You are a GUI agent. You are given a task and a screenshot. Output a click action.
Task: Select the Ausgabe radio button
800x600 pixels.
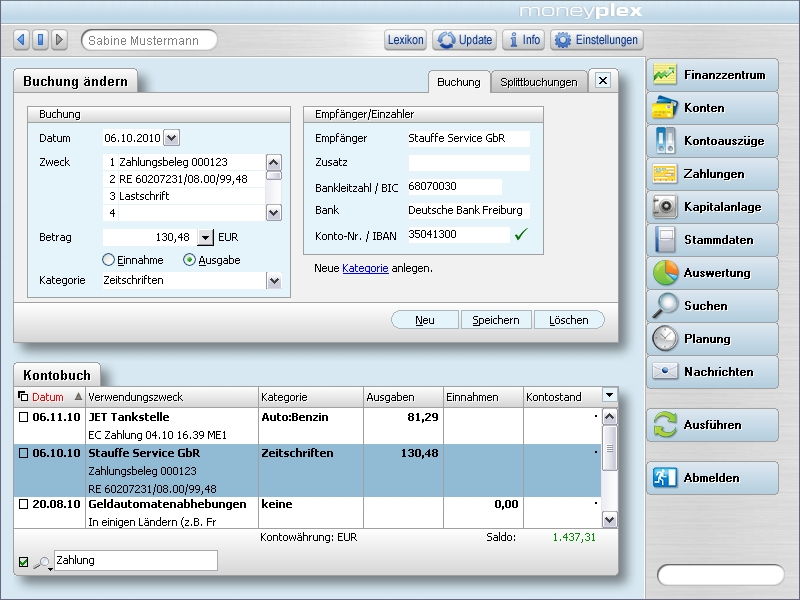pos(190,260)
